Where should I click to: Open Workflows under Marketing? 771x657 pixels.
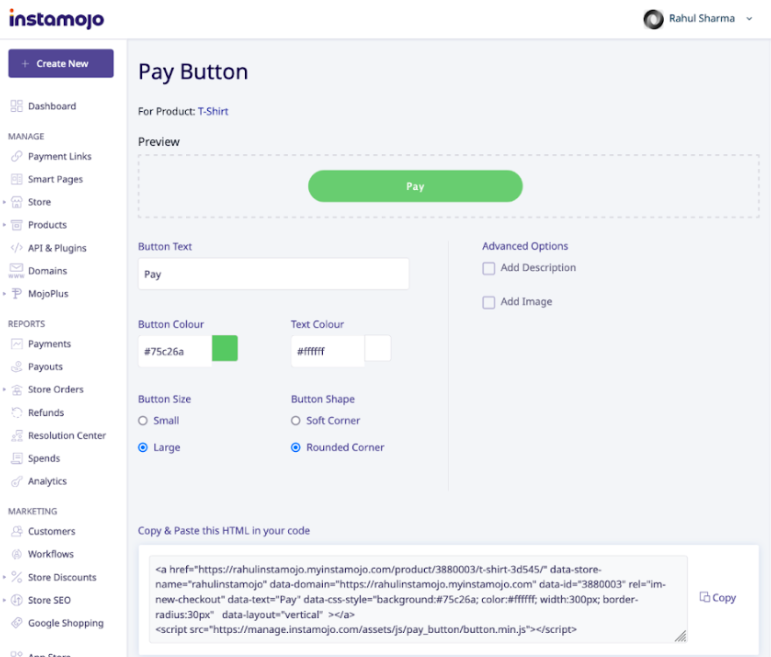(51, 554)
